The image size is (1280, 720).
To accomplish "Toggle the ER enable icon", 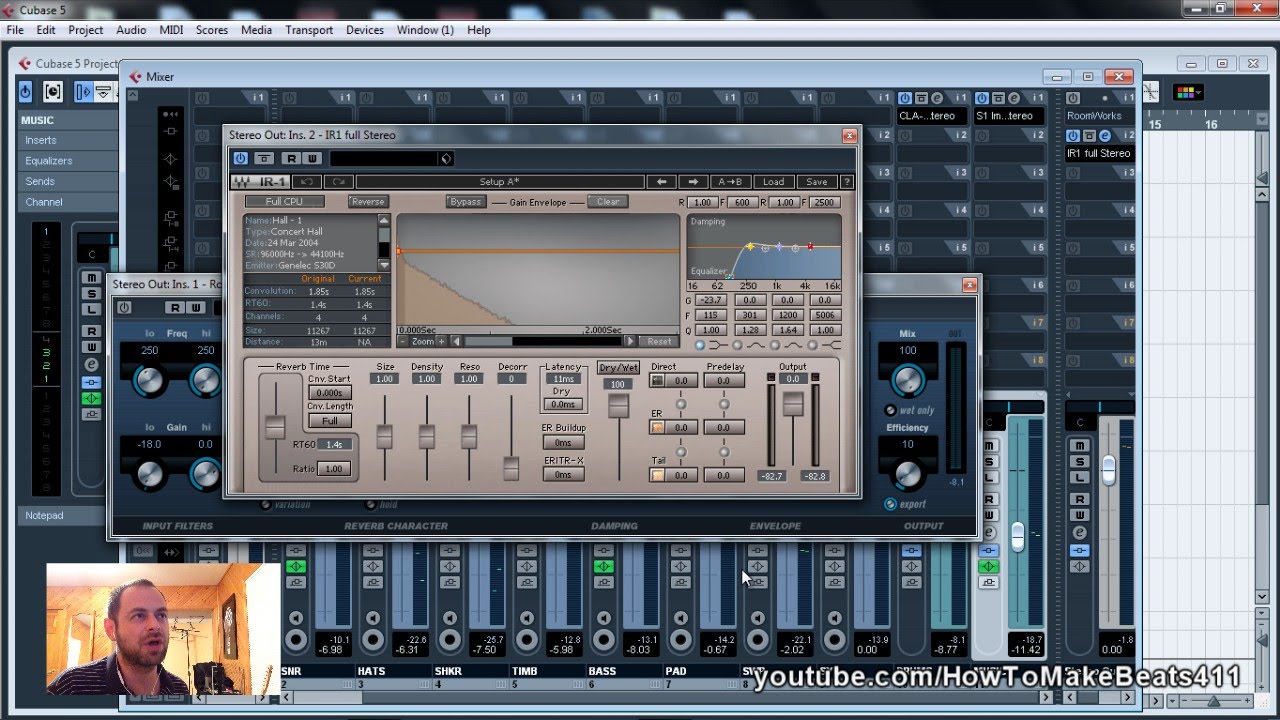I will [657, 427].
